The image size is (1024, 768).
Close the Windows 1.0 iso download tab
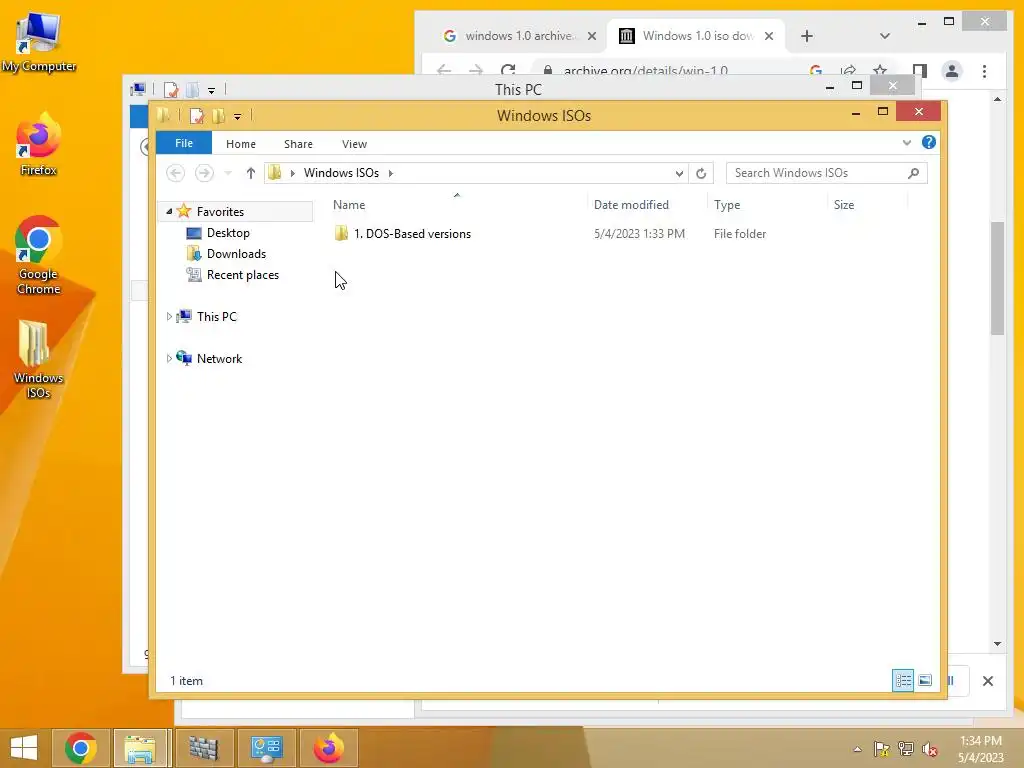point(769,36)
